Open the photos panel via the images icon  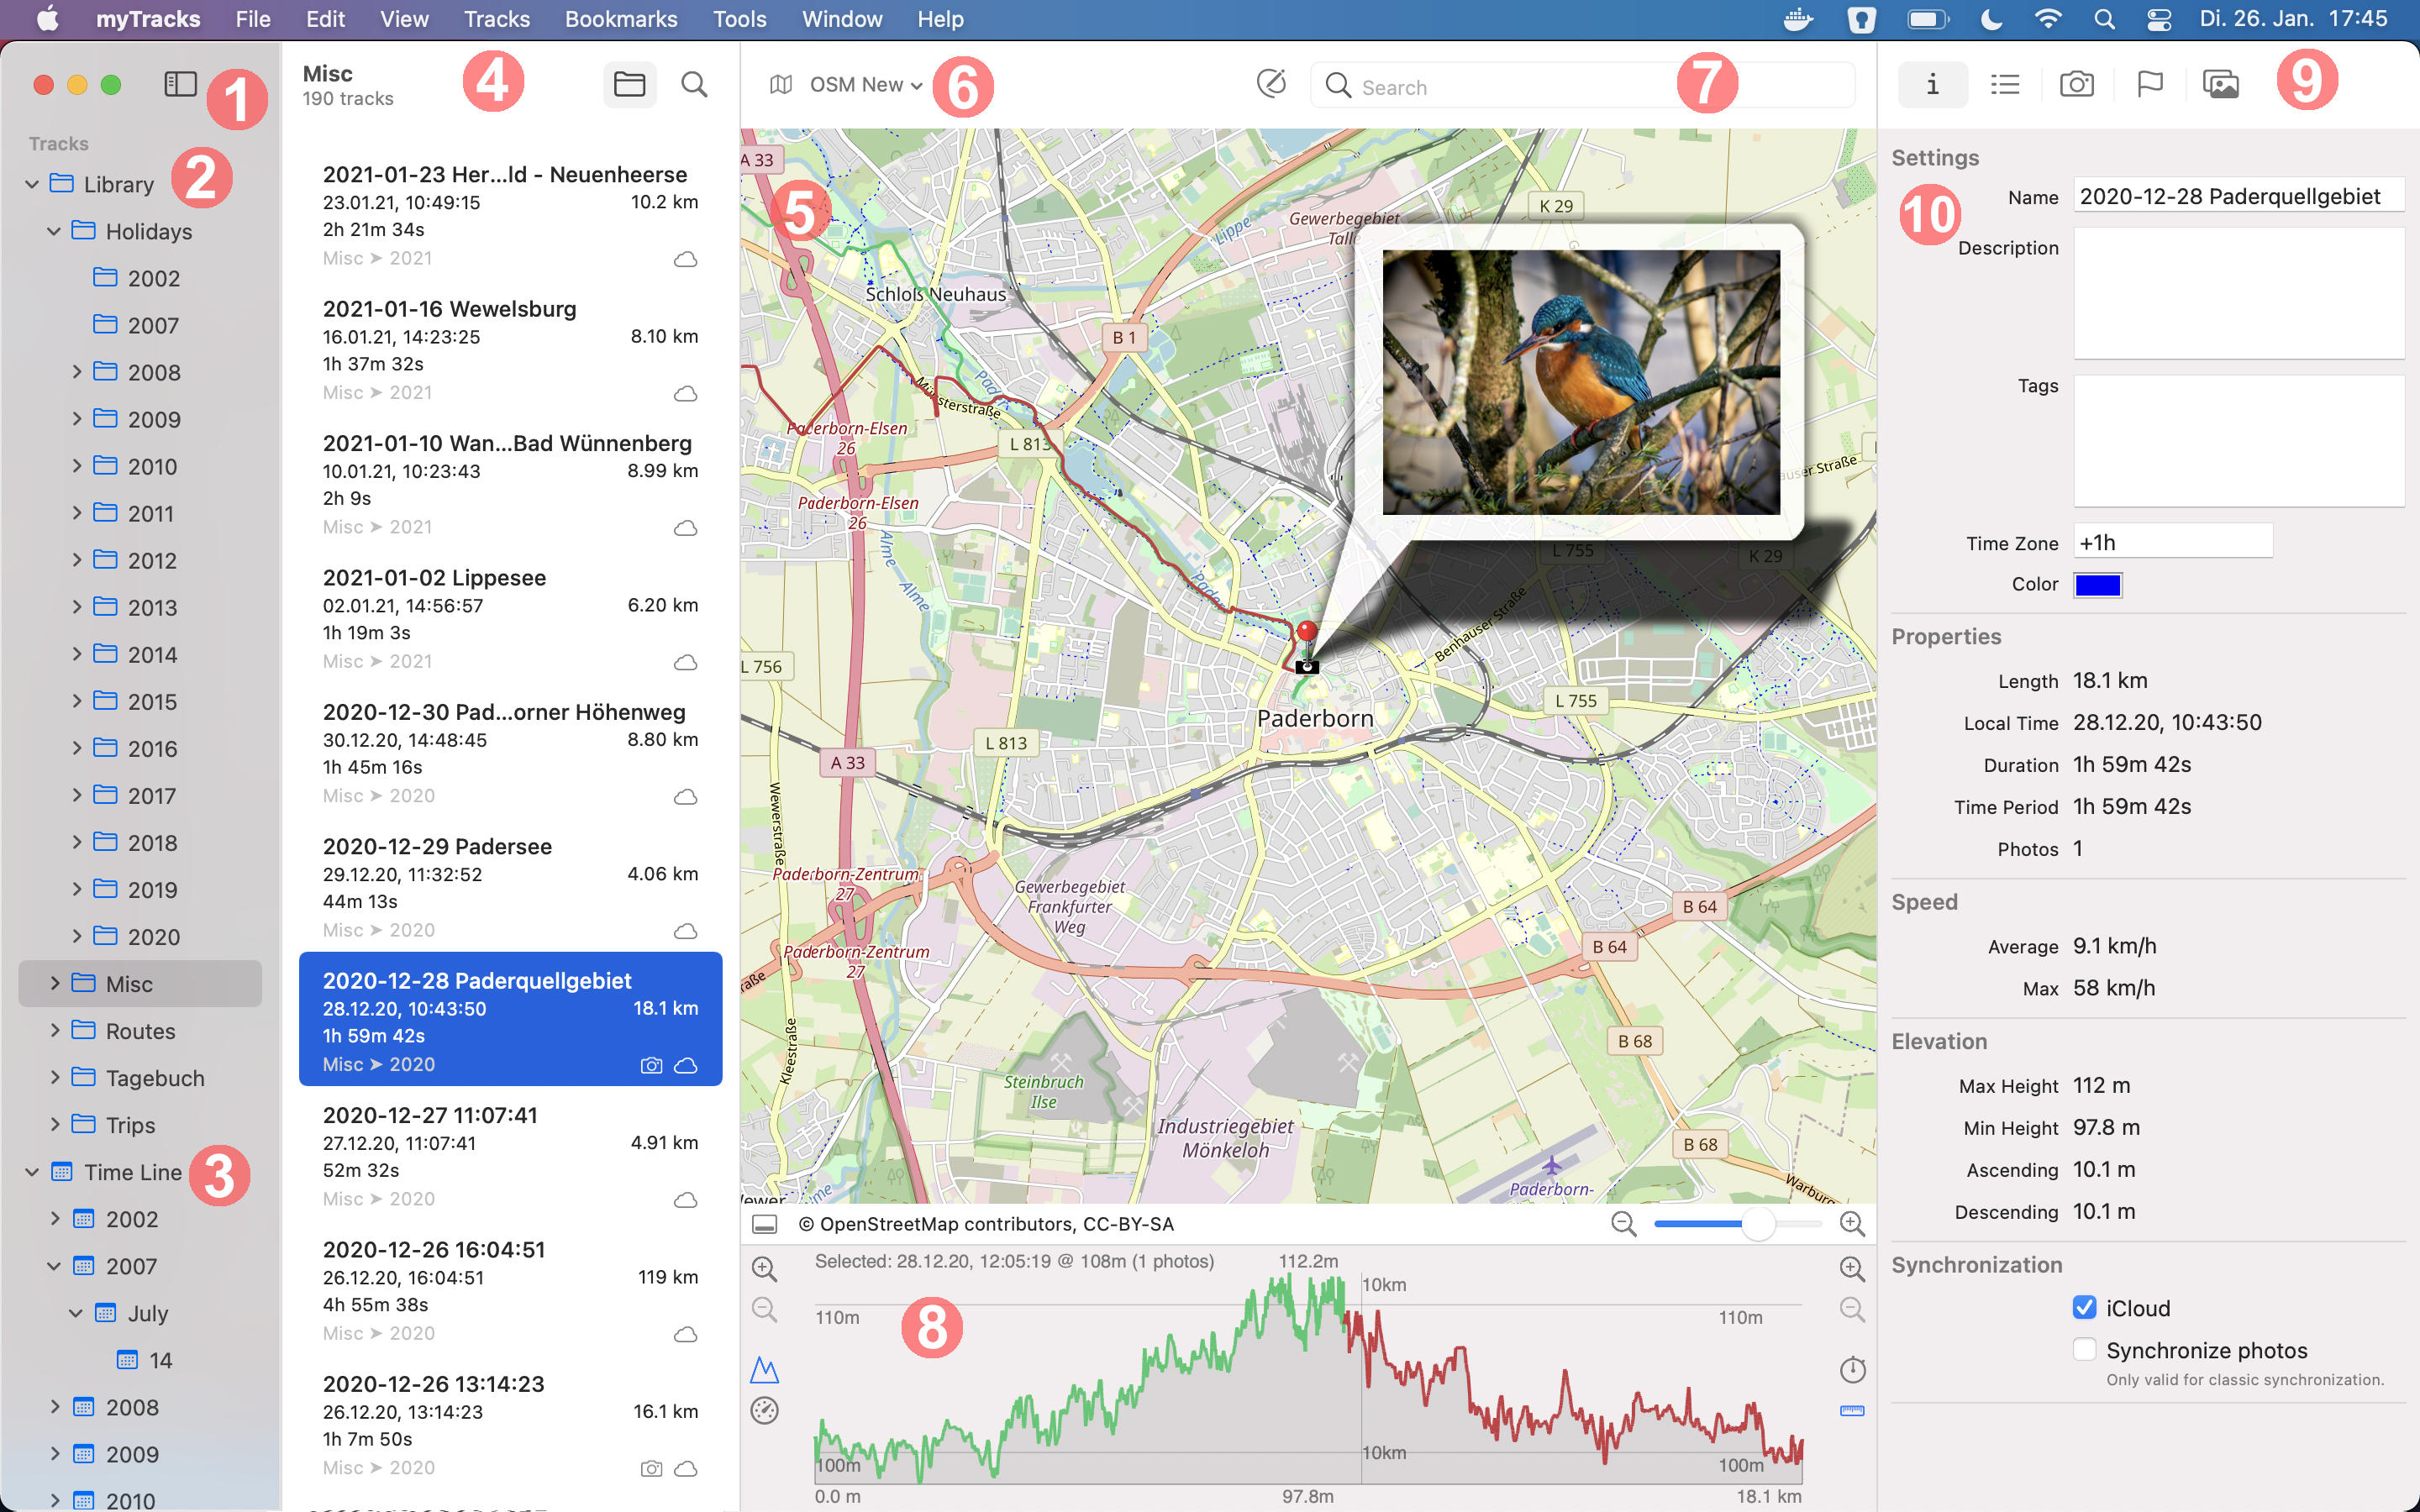click(2222, 84)
